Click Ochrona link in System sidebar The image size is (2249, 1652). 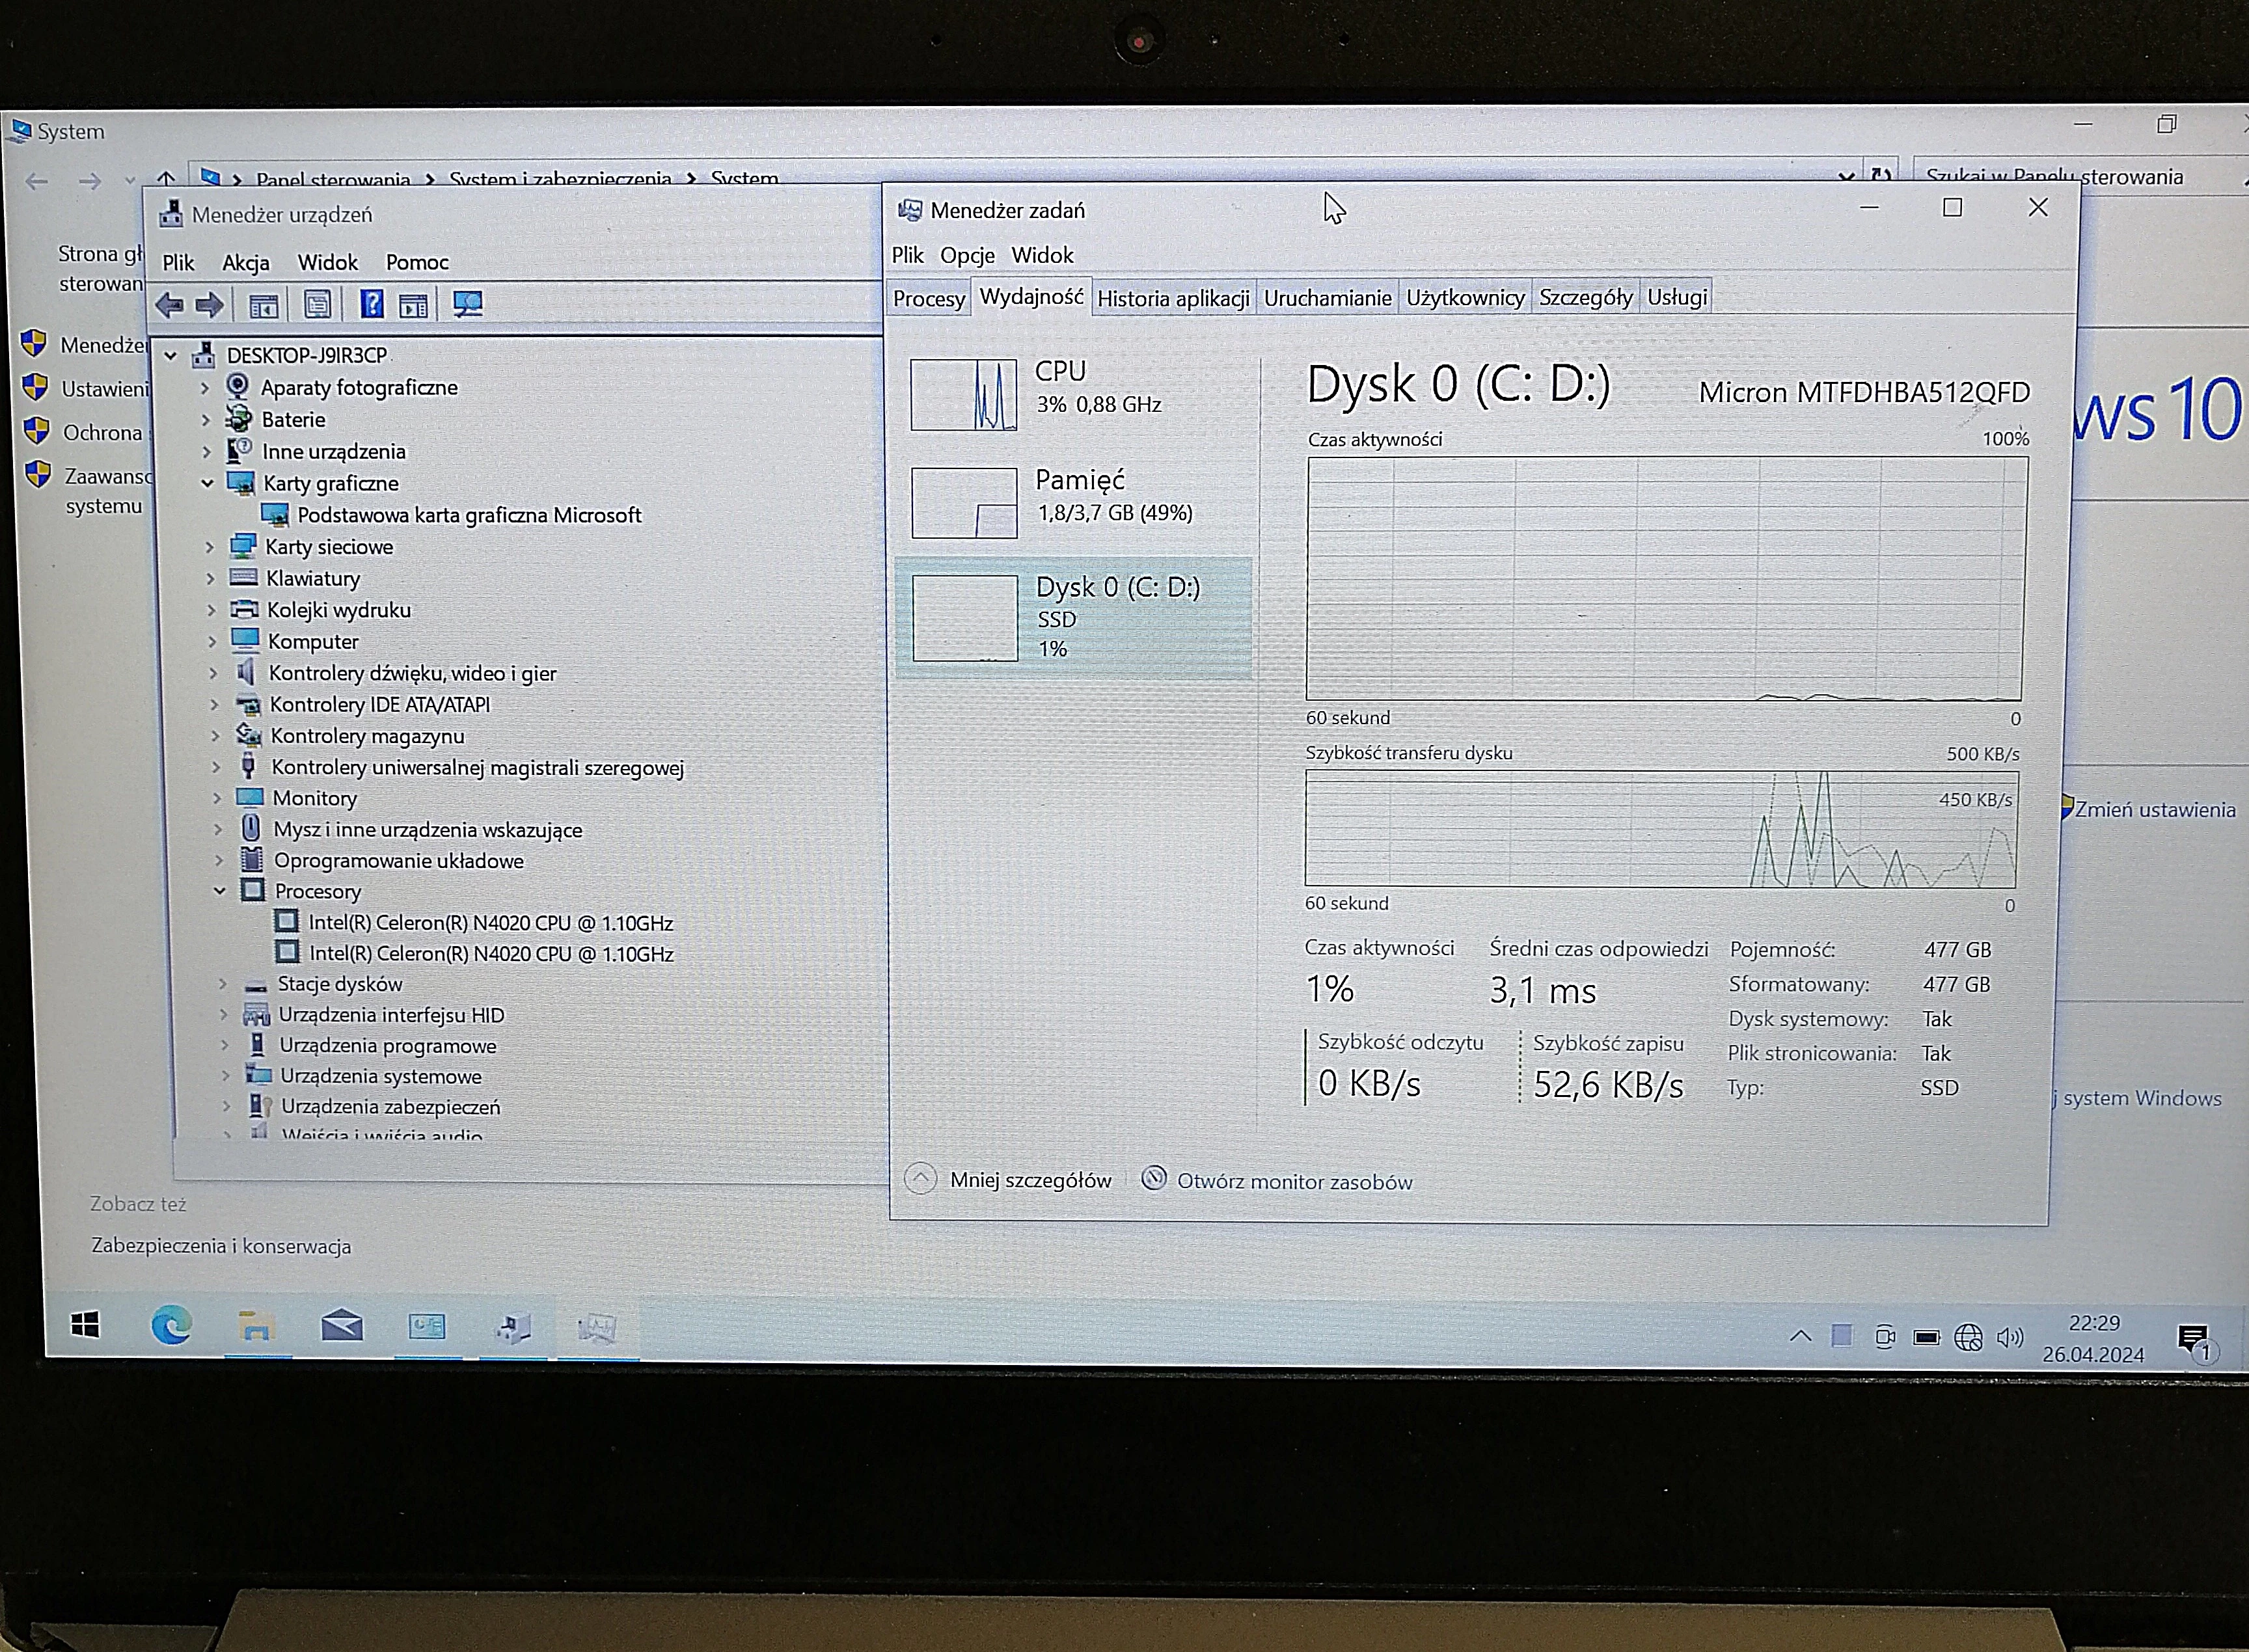pyautogui.click(x=102, y=433)
